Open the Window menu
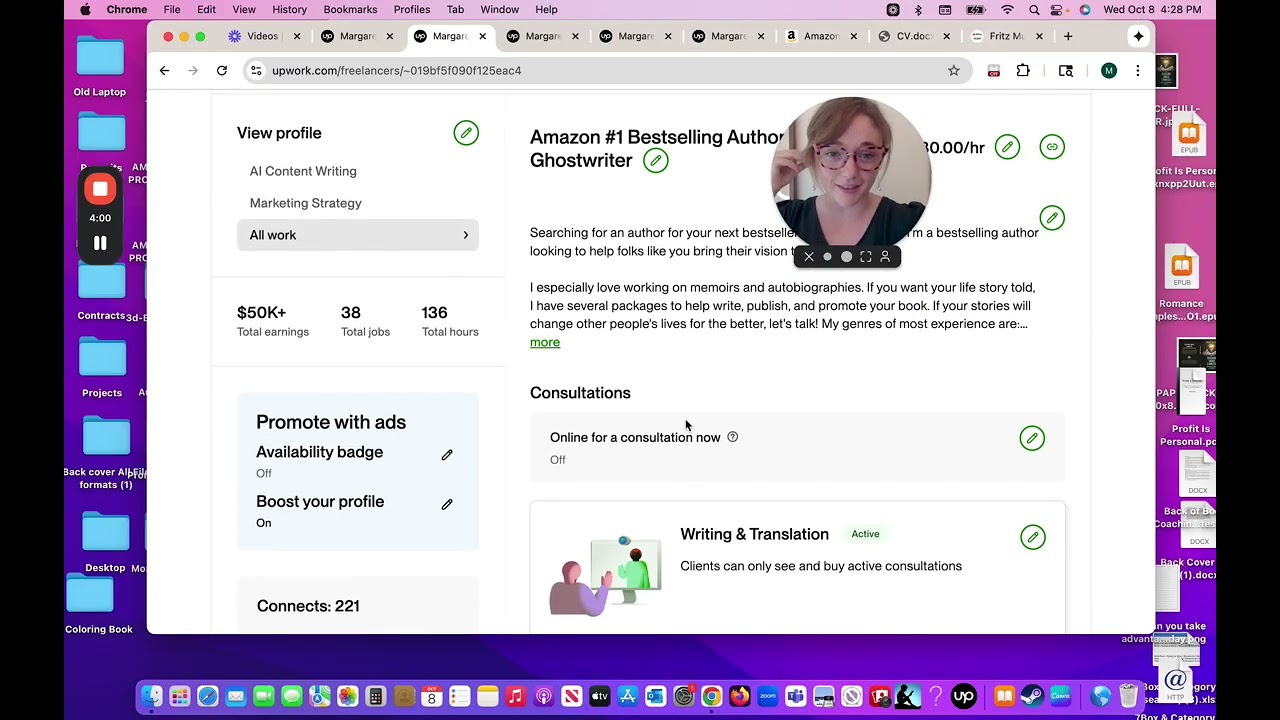The height and width of the screenshot is (720, 1280). click(499, 10)
